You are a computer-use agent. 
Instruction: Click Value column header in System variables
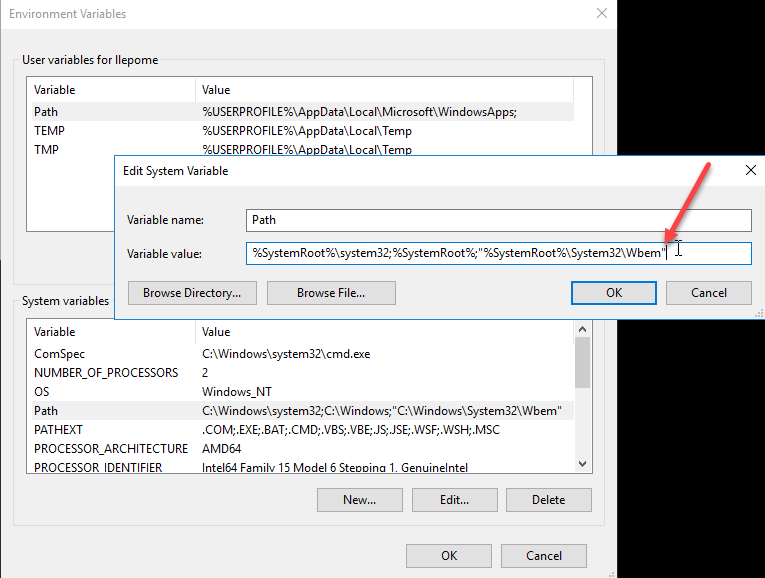[384, 332]
